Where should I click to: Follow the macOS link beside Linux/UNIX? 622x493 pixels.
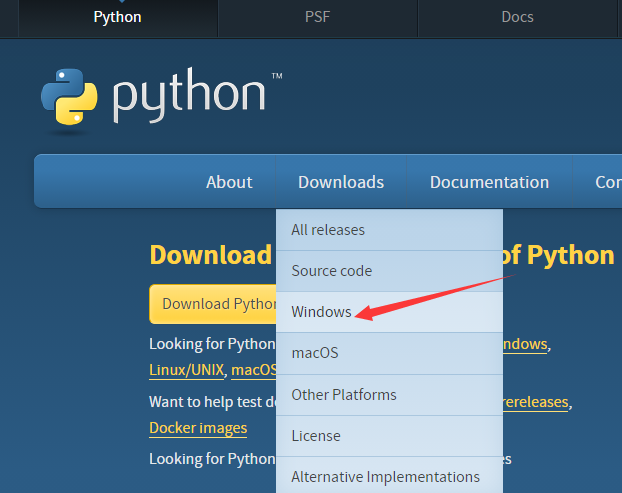(x=254, y=370)
